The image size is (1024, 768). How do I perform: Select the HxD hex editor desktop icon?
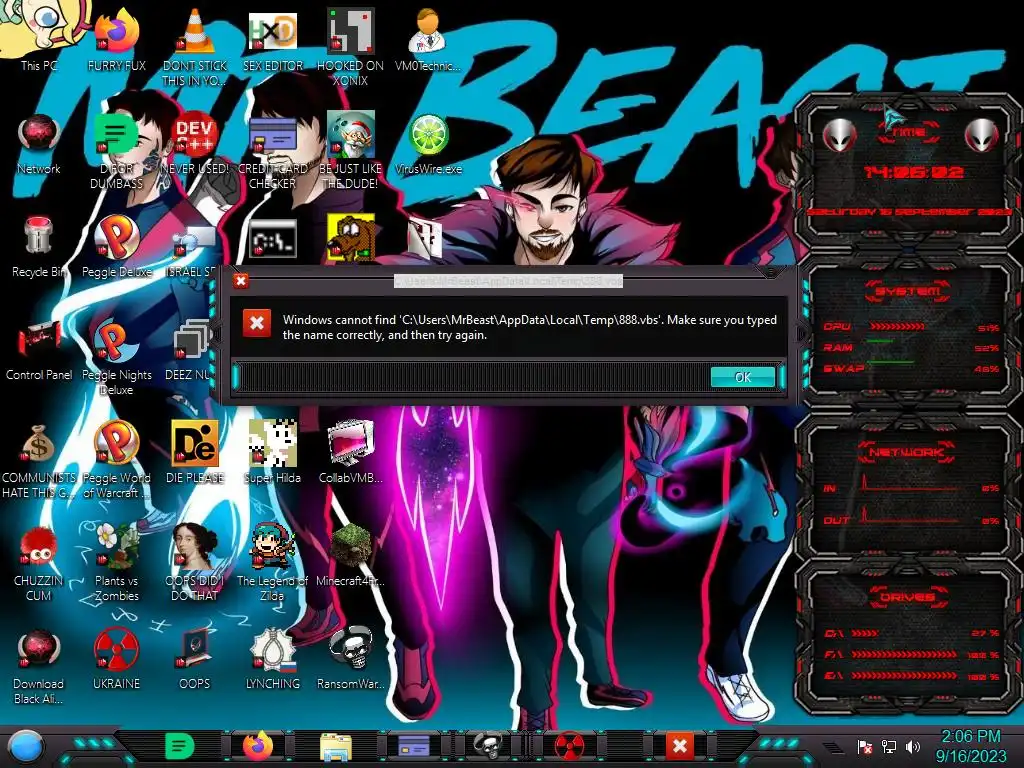pyautogui.click(x=273, y=38)
